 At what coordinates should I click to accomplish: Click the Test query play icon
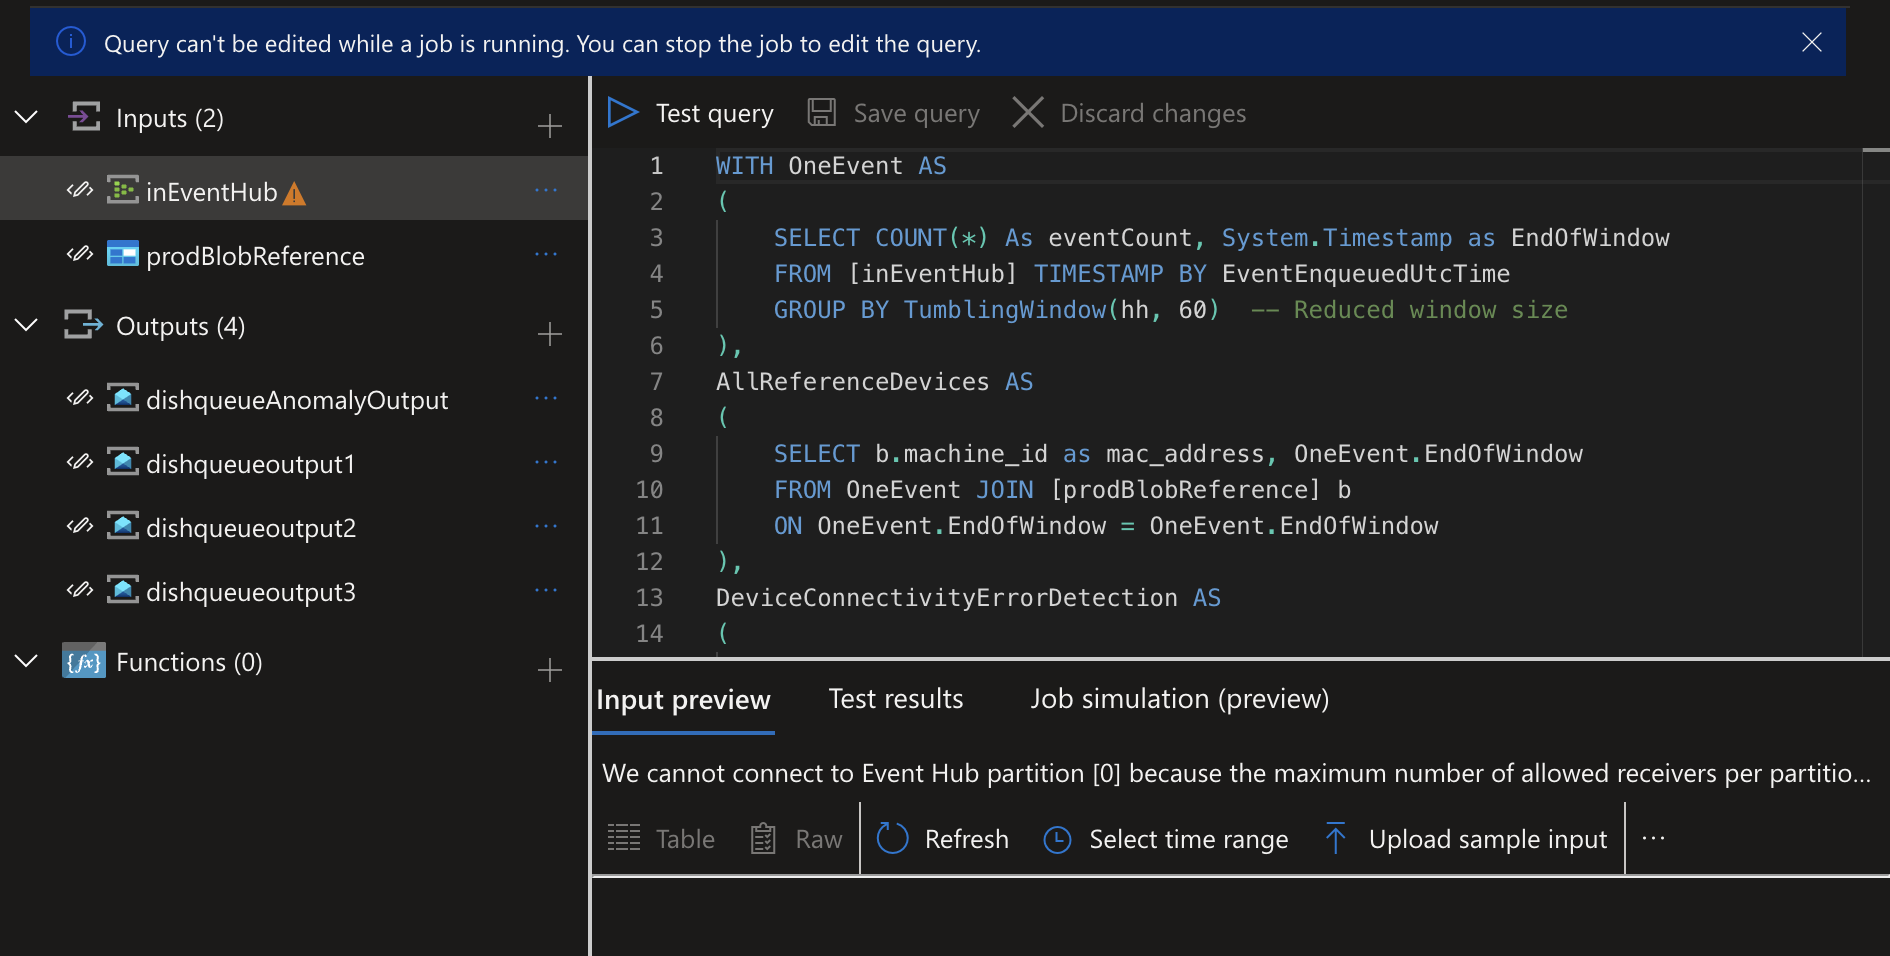(x=622, y=113)
